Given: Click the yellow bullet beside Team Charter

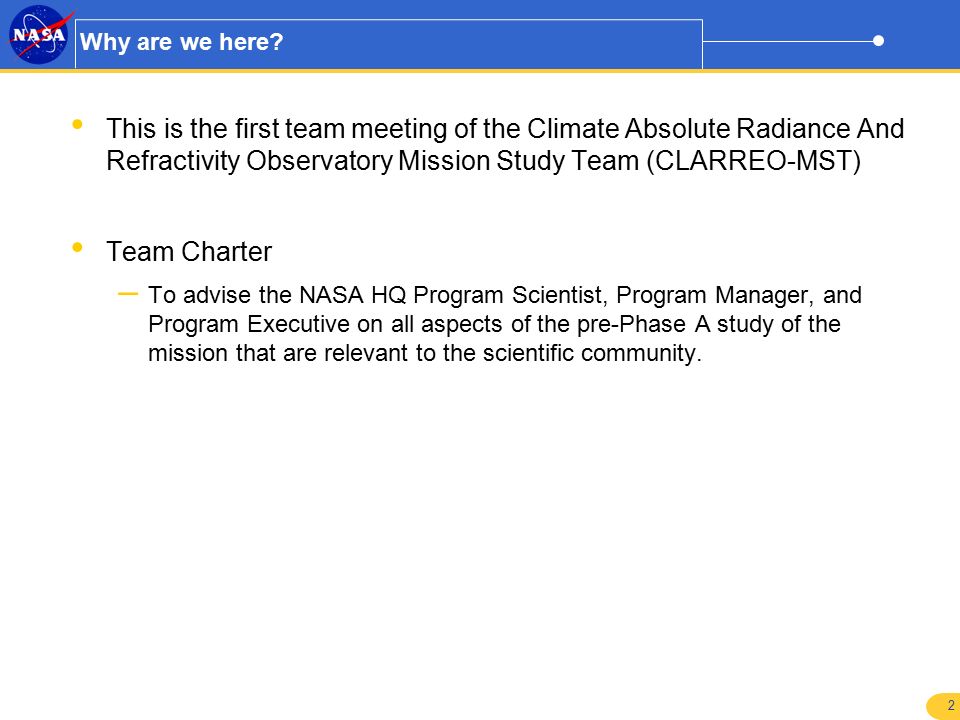Looking at the screenshot, I should coord(77,247).
